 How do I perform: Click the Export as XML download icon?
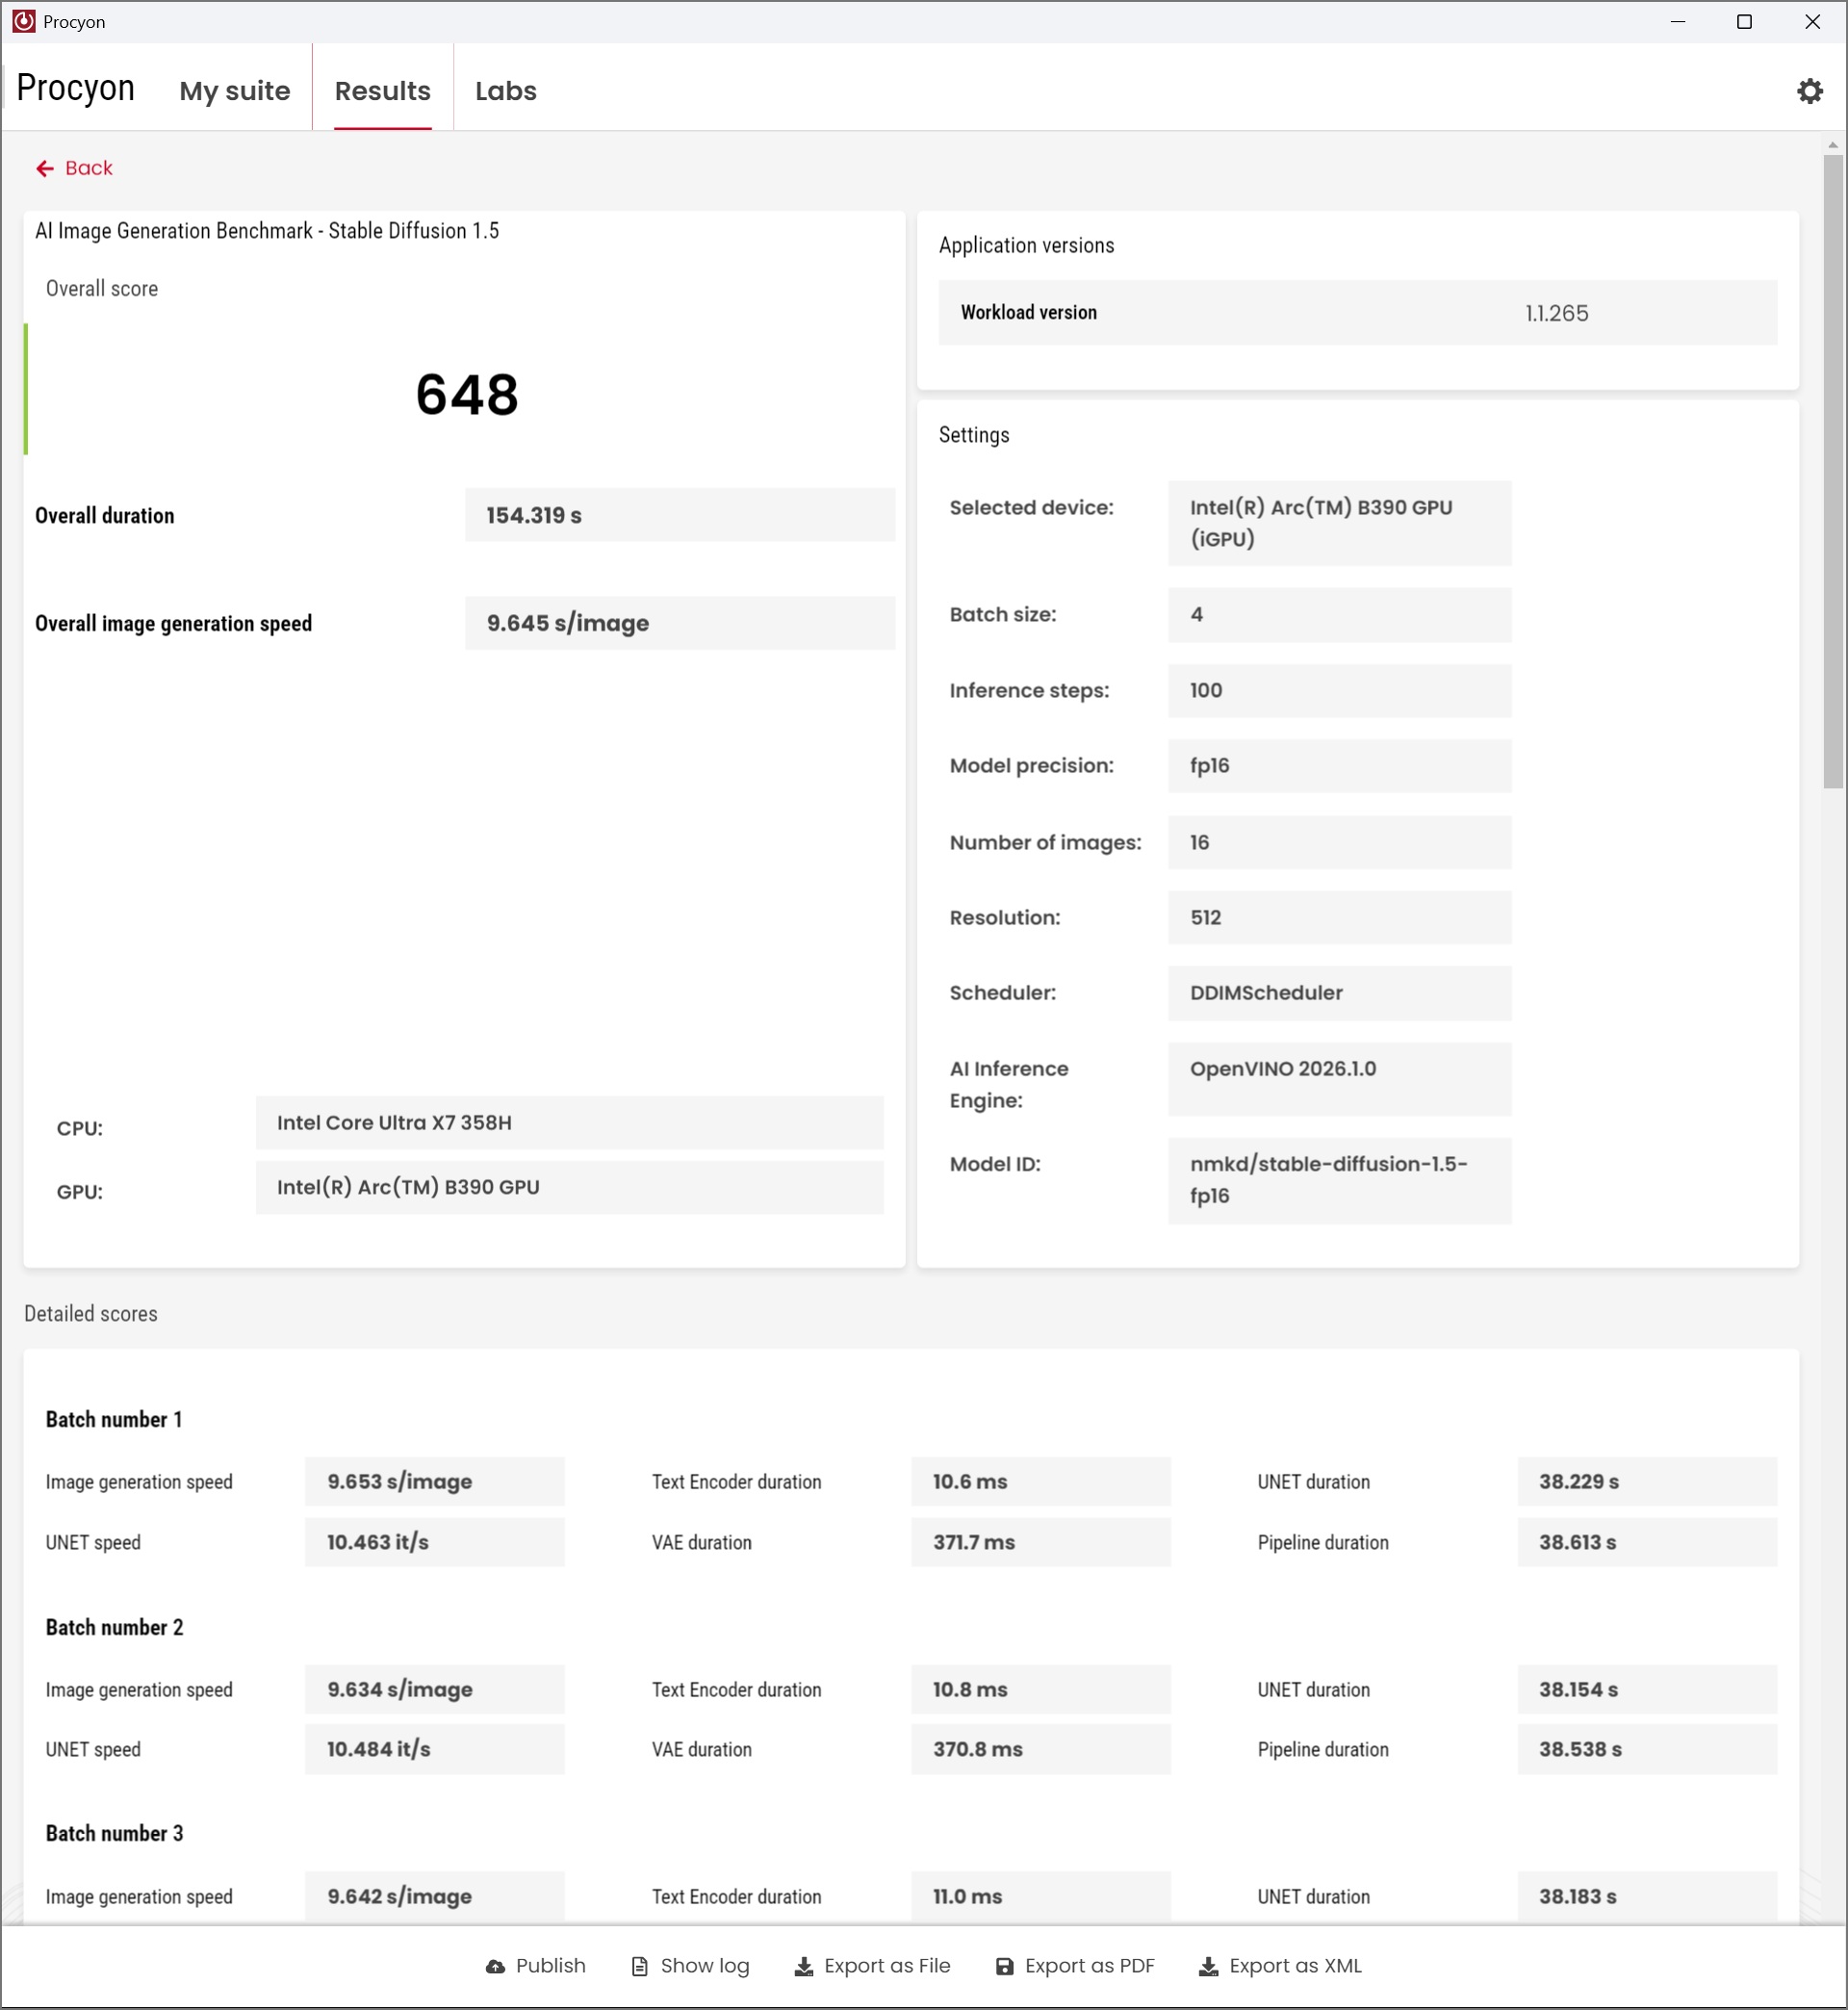click(1208, 1966)
